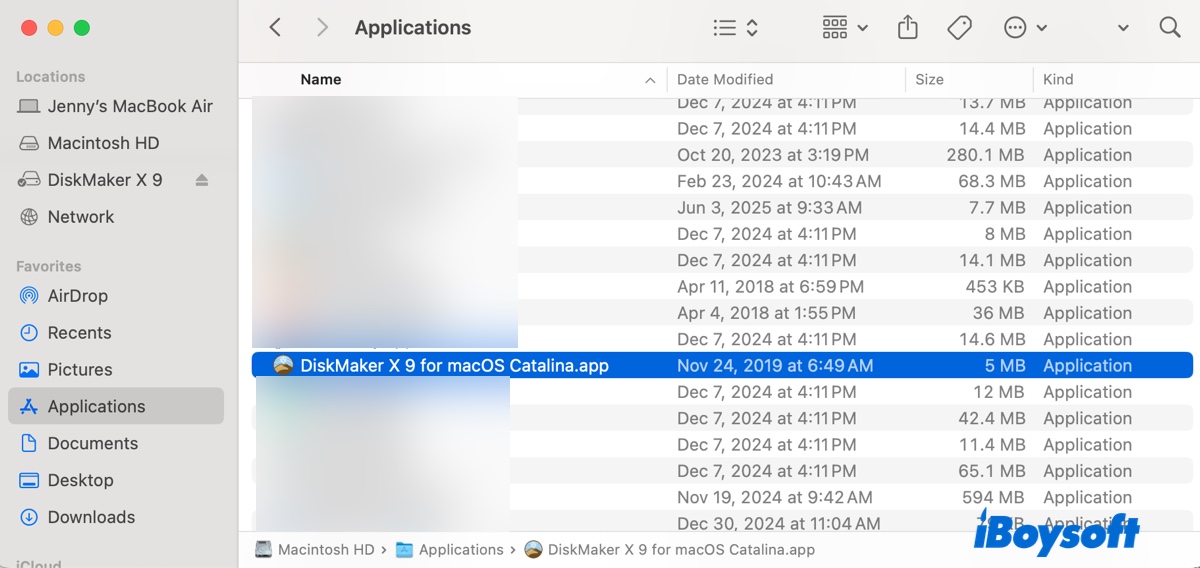Sort by the Date Modified column

pyautogui.click(x=725, y=79)
